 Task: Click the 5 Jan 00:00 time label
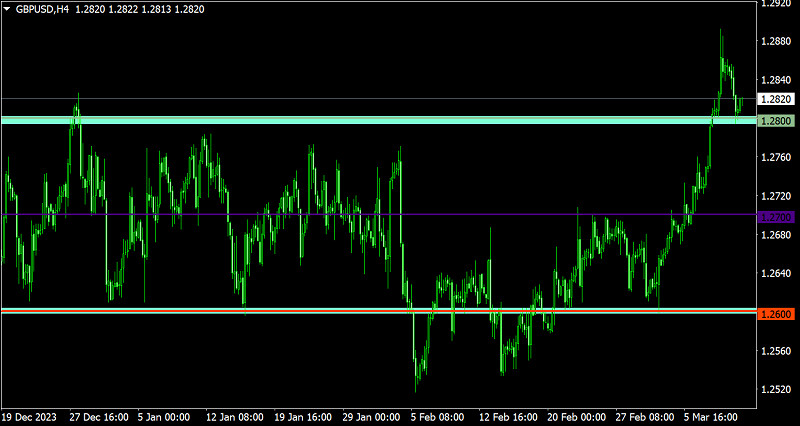164,417
